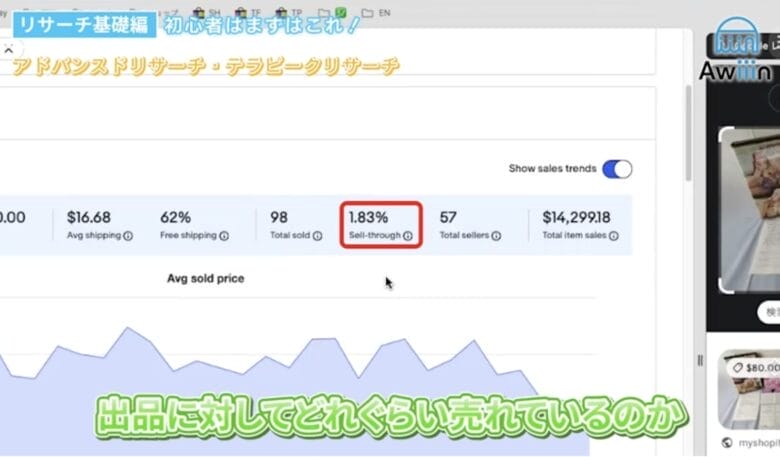This screenshot has height=457, width=780.
Task: Click the side panel resize handle
Action: pos(700,361)
